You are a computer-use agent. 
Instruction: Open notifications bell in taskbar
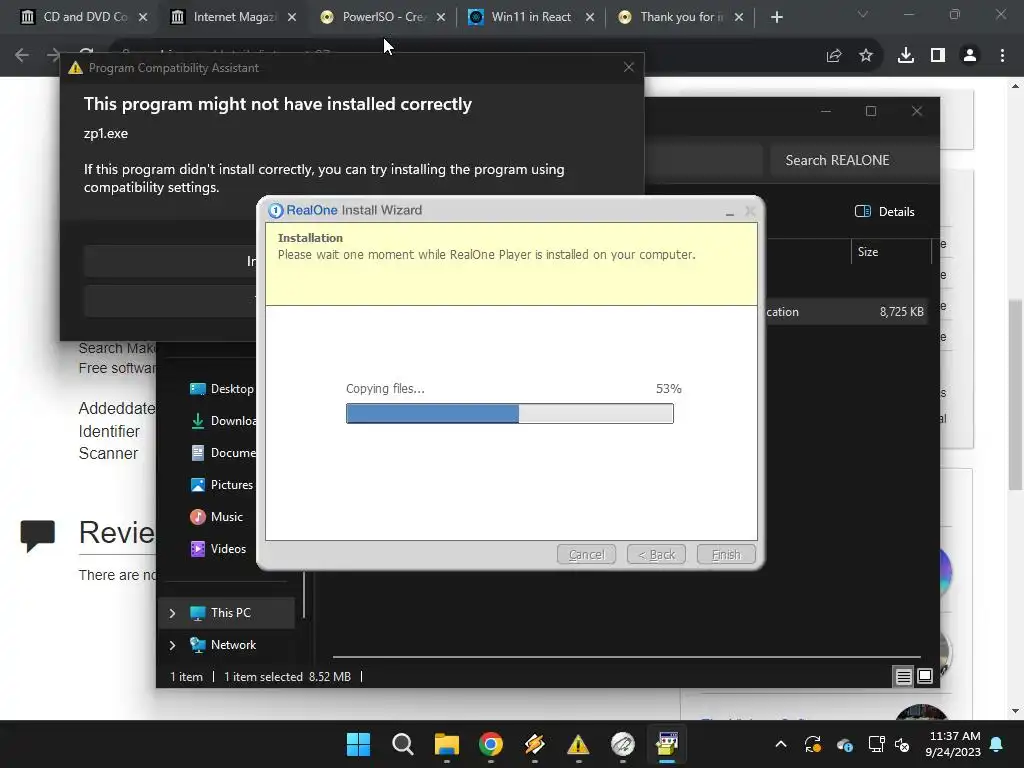pyautogui.click(x=997, y=744)
